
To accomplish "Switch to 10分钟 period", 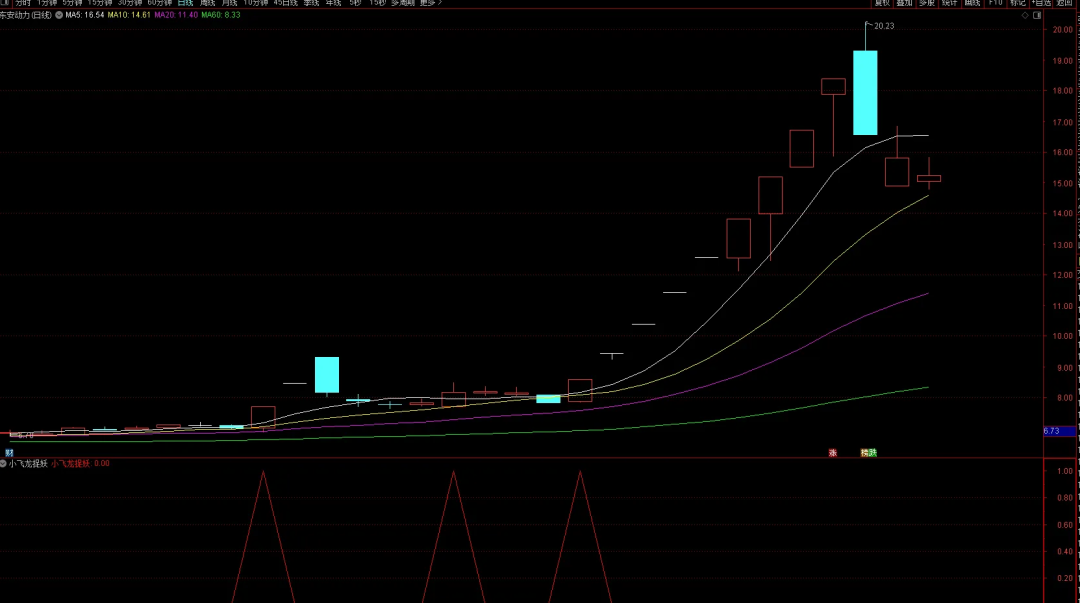I will [x=256, y=3].
